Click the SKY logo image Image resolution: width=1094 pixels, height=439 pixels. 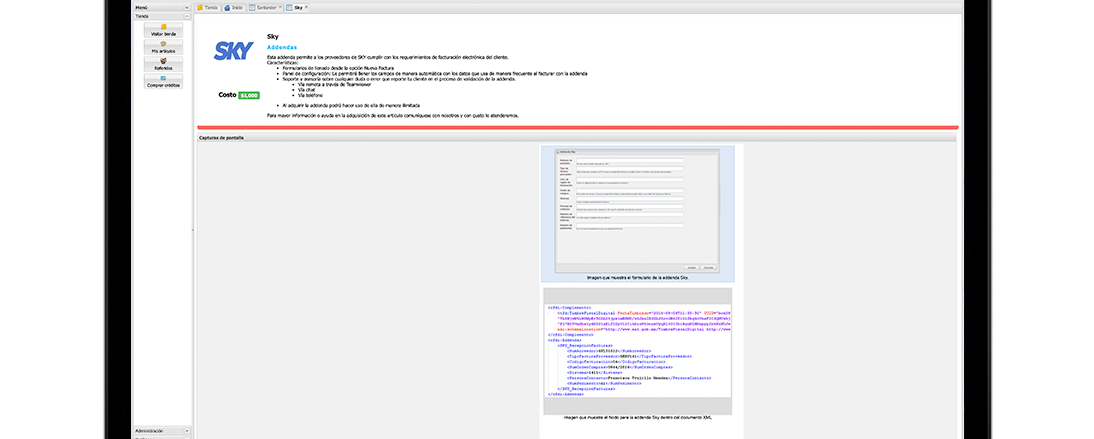tap(233, 51)
